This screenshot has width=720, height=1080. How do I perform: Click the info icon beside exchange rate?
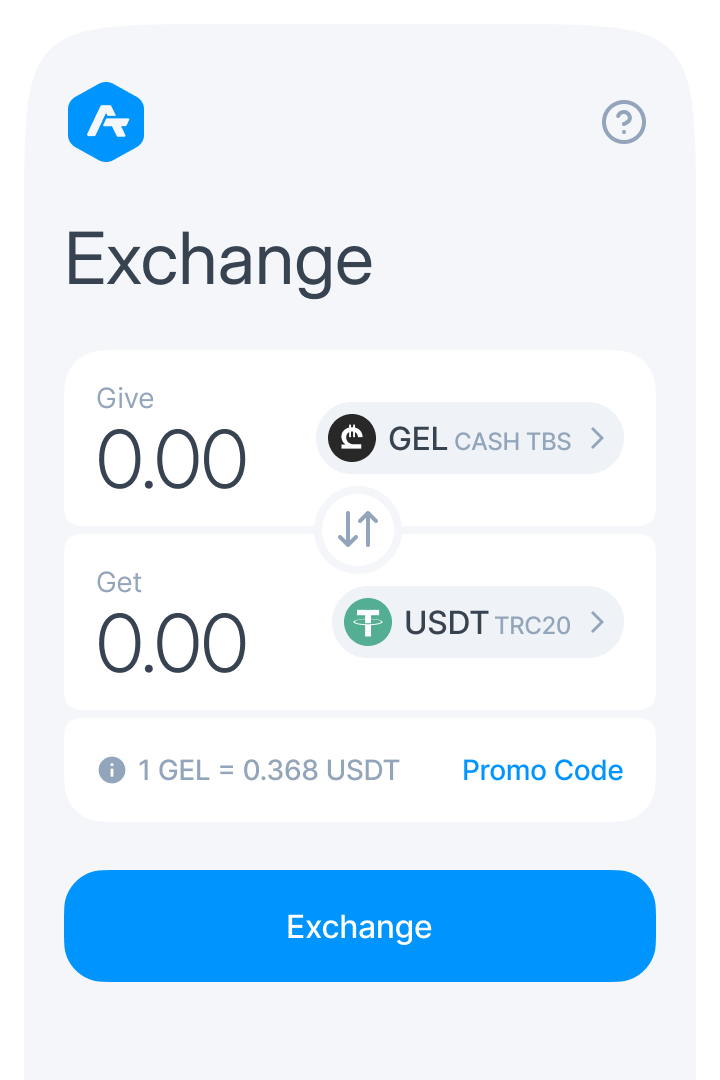click(112, 770)
